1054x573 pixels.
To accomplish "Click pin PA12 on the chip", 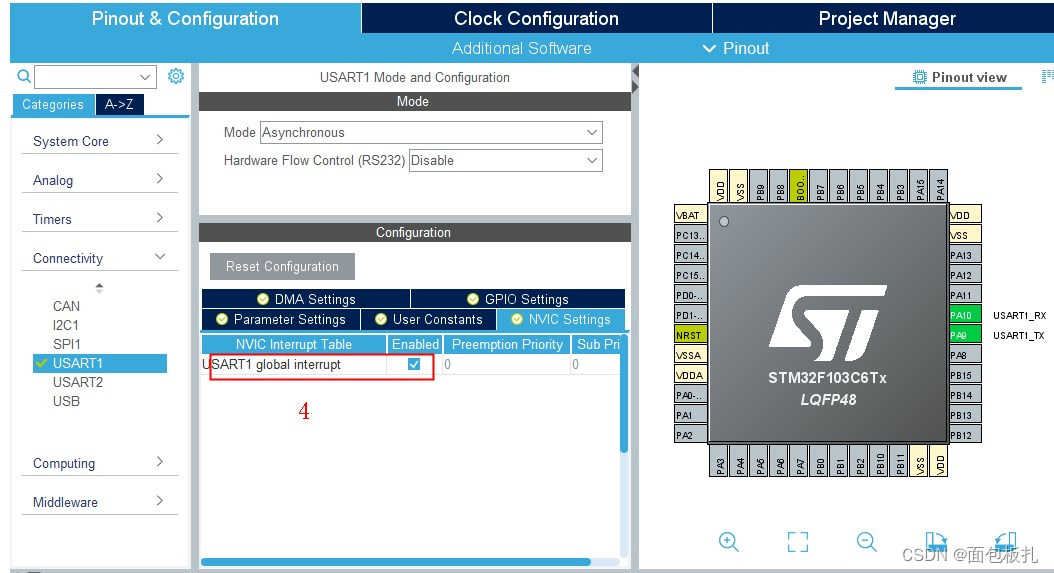I will point(965,275).
